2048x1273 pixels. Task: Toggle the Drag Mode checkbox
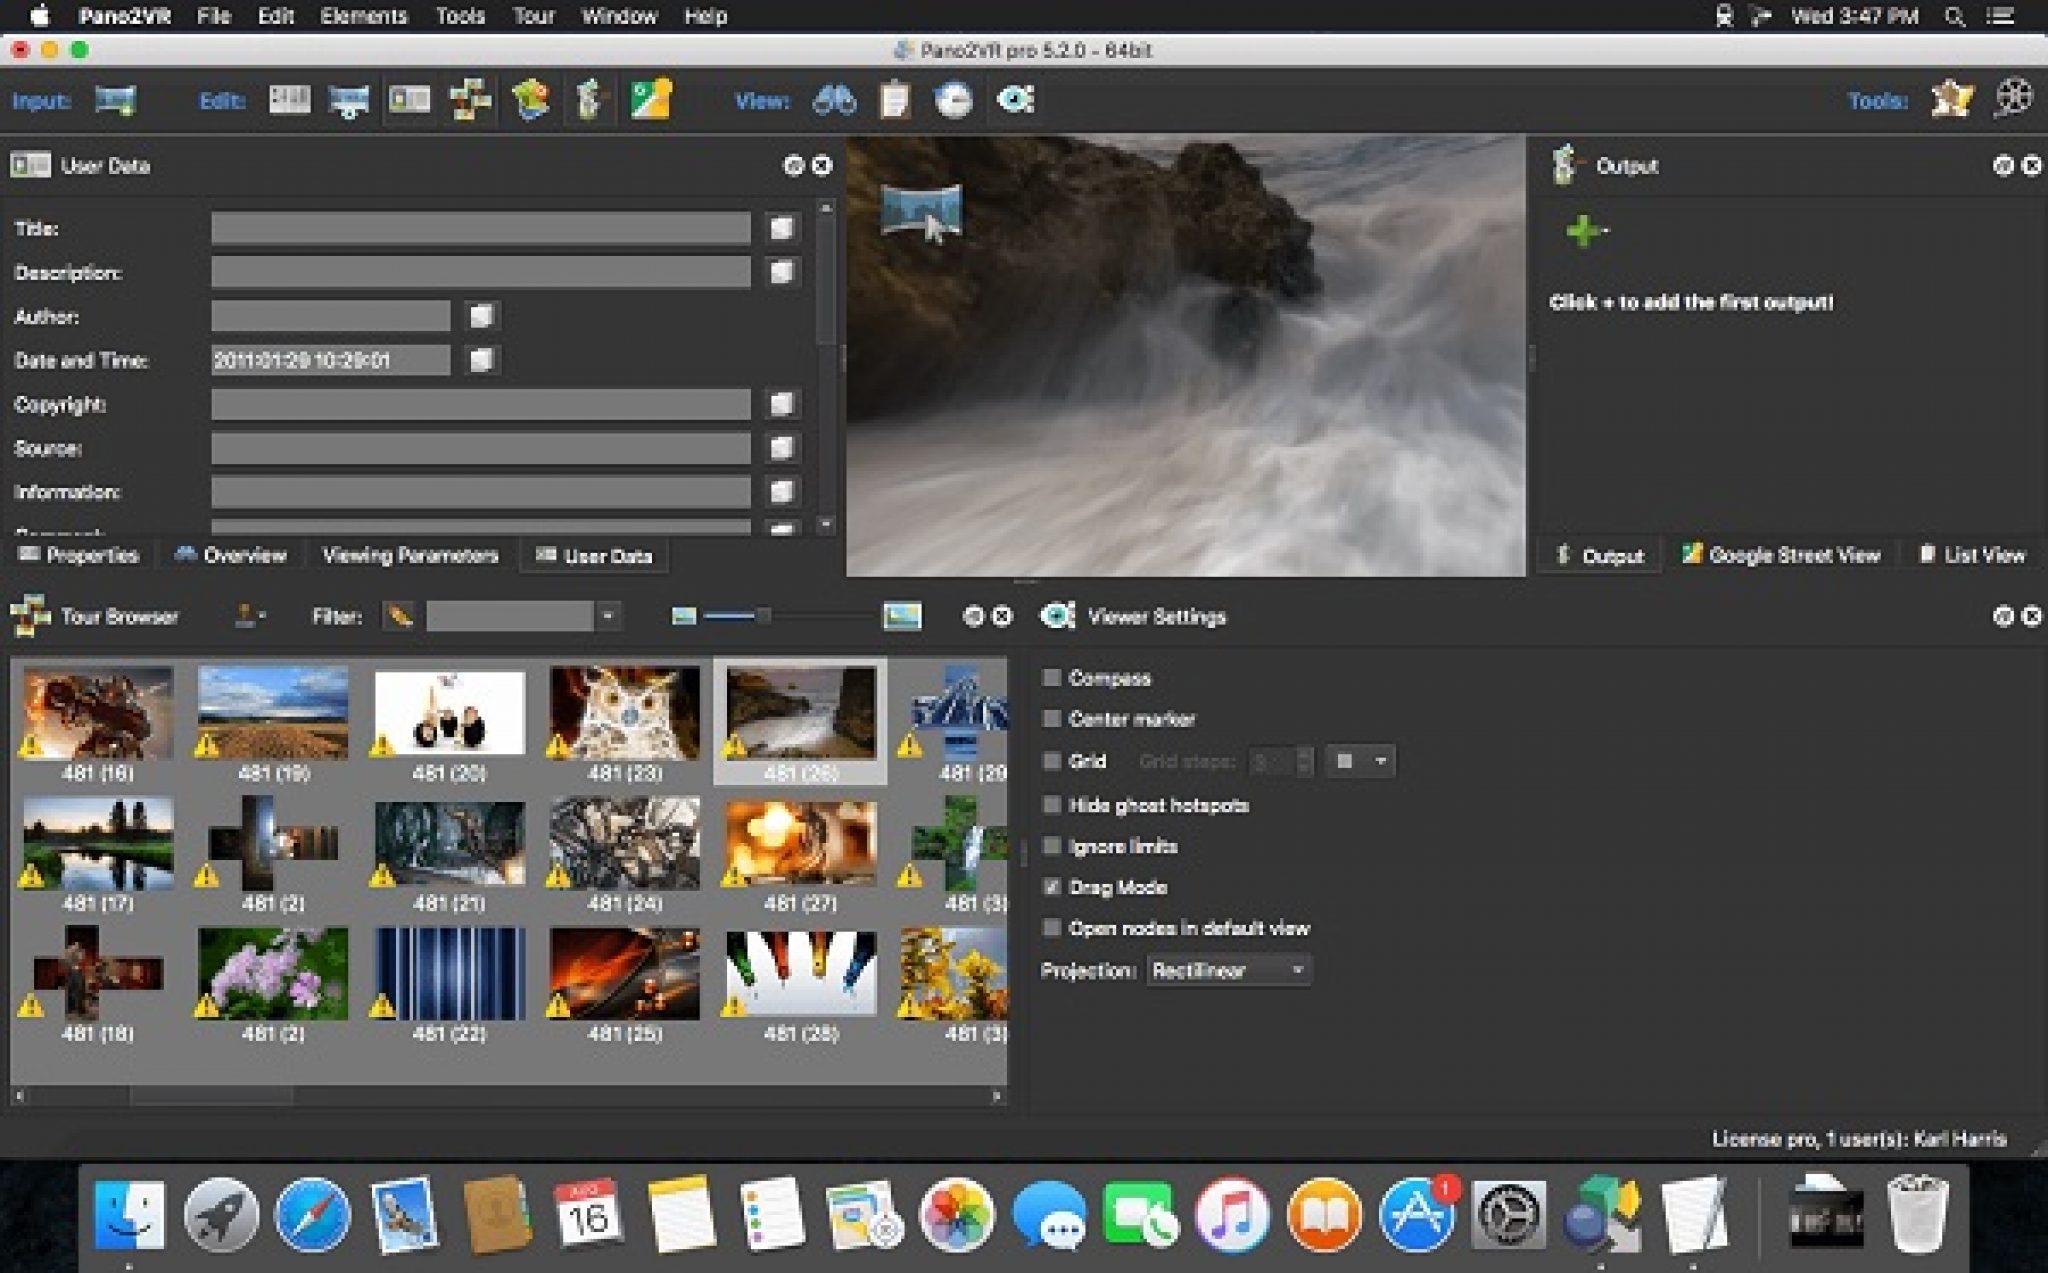click(x=1051, y=887)
